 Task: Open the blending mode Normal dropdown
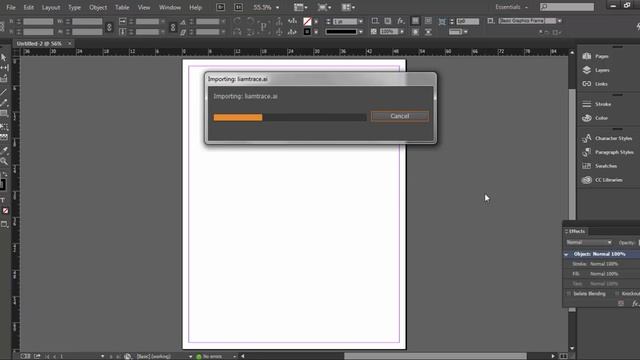tap(589, 242)
